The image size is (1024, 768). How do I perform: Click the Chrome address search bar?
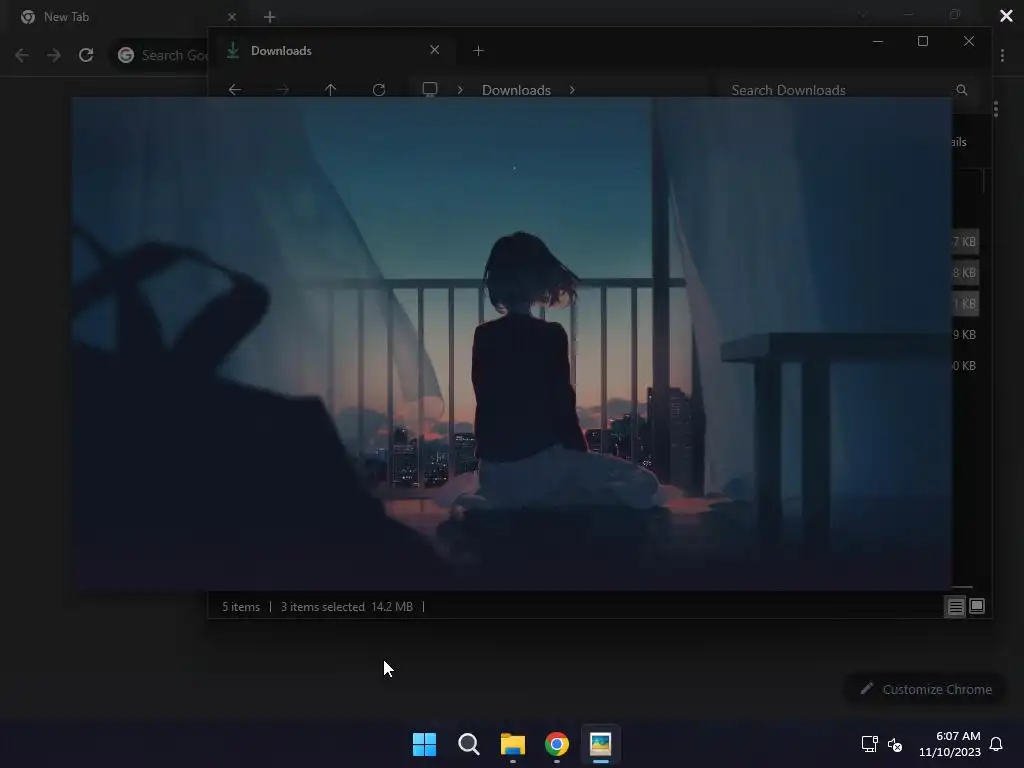(x=160, y=56)
